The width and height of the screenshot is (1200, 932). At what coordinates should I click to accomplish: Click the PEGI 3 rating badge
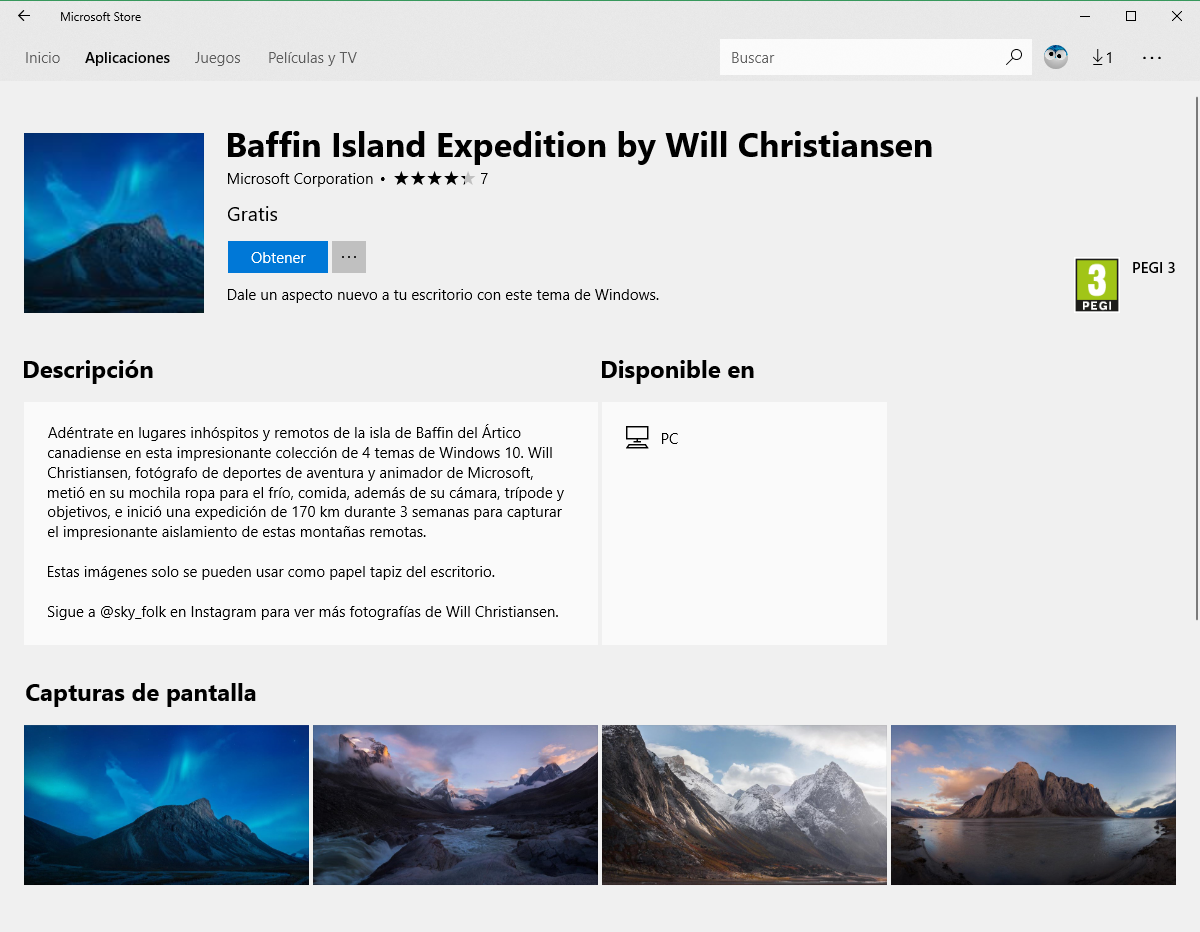(1096, 285)
